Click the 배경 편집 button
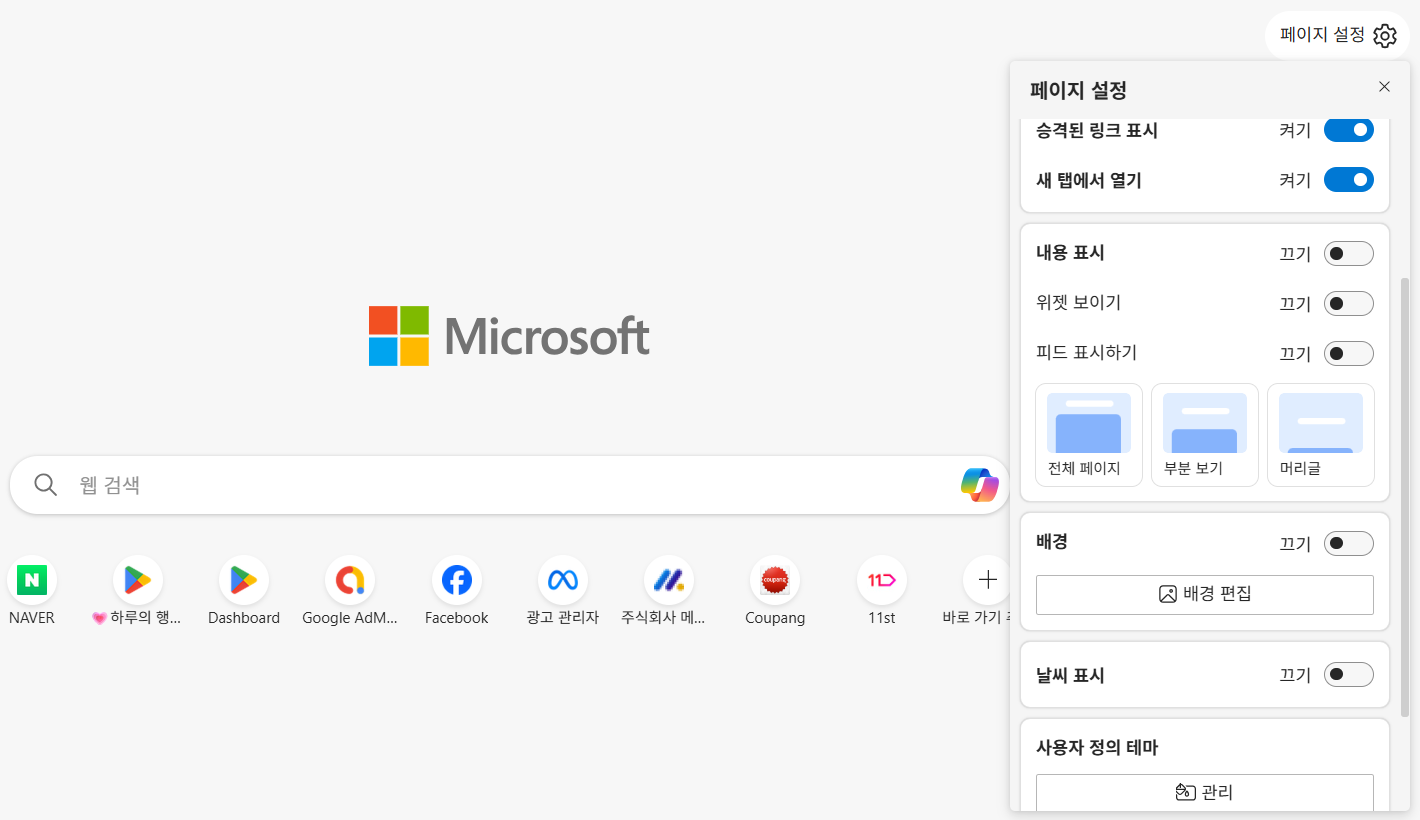The height and width of the screenshot is (820, 1420). (x=1205, y=594)
